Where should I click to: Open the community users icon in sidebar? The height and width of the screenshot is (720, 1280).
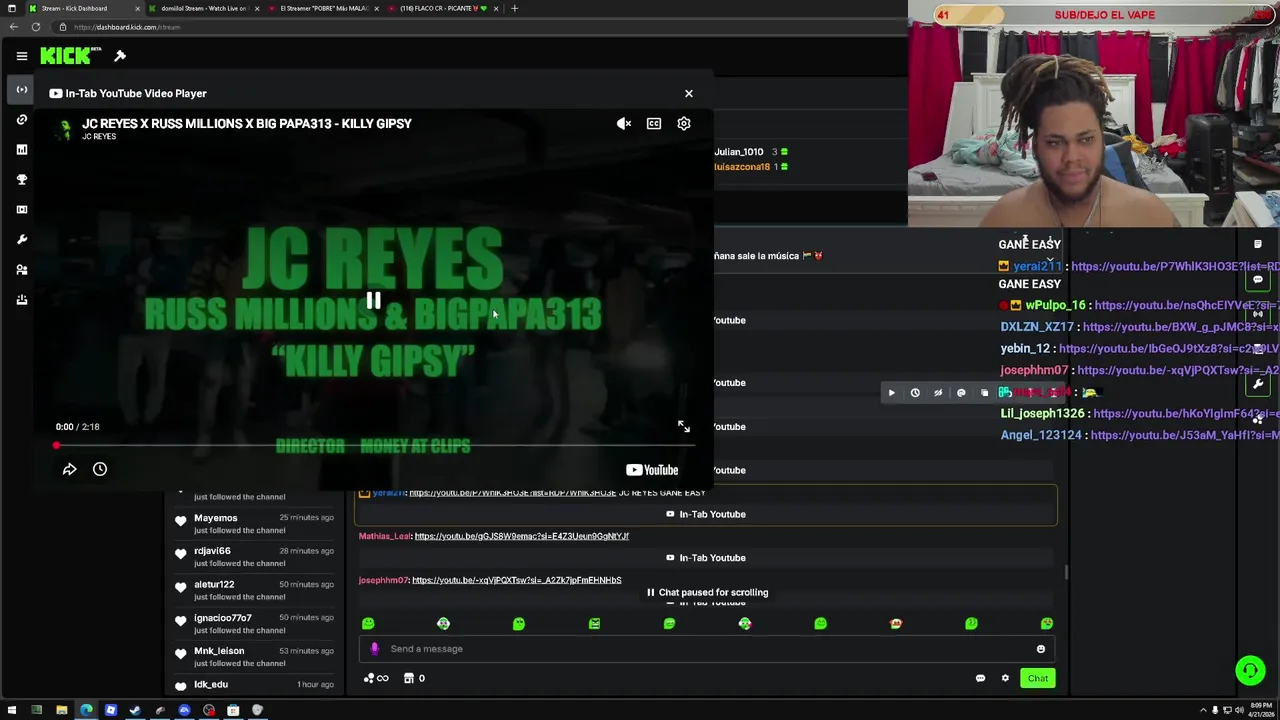(x=21, y=270)
